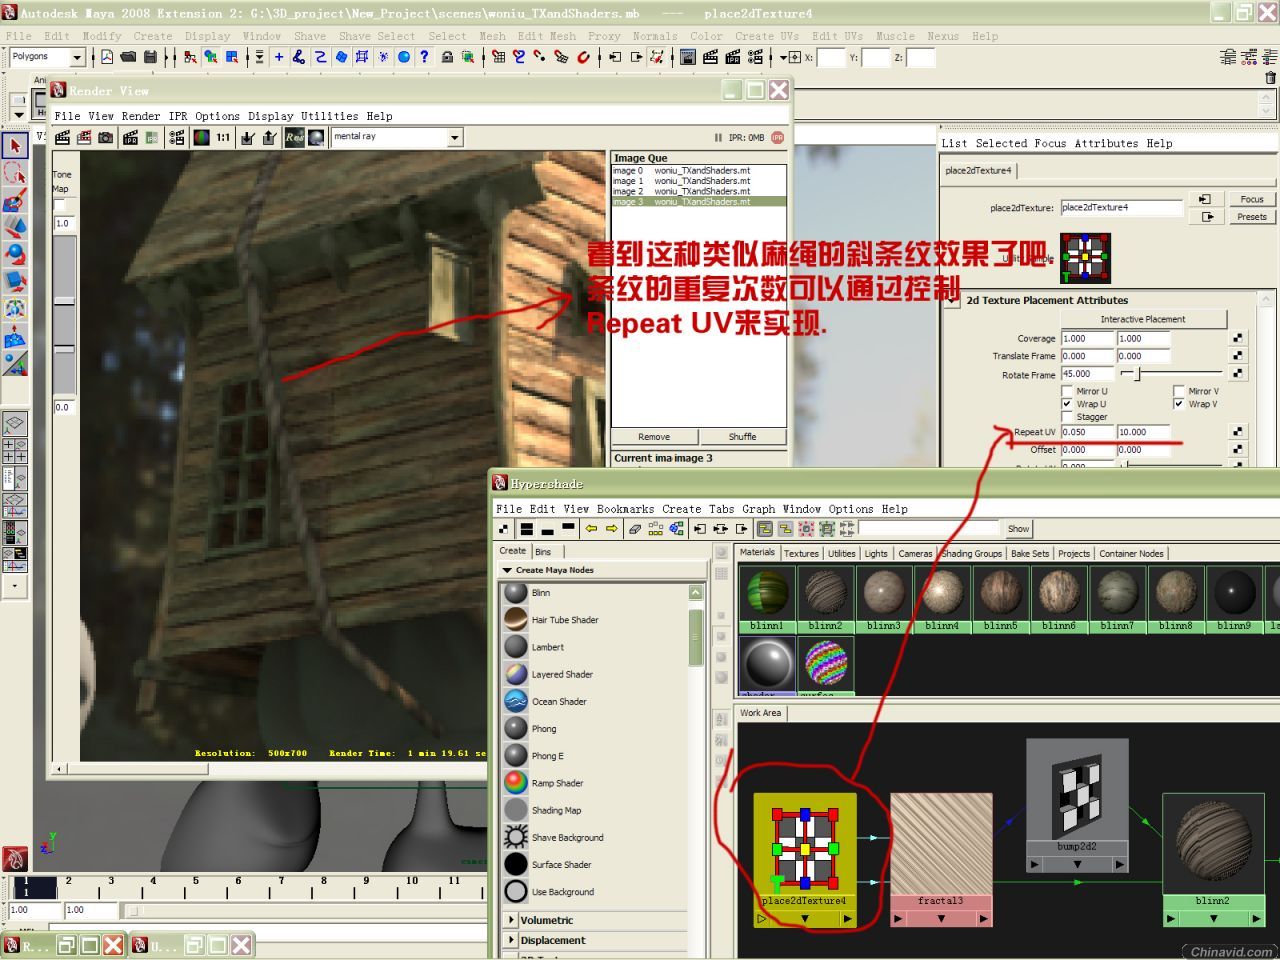The height and width of the screenshot is (960, 1280).
Task: Click the Shuffle button in Image Que
Action: tap(742, 437)
